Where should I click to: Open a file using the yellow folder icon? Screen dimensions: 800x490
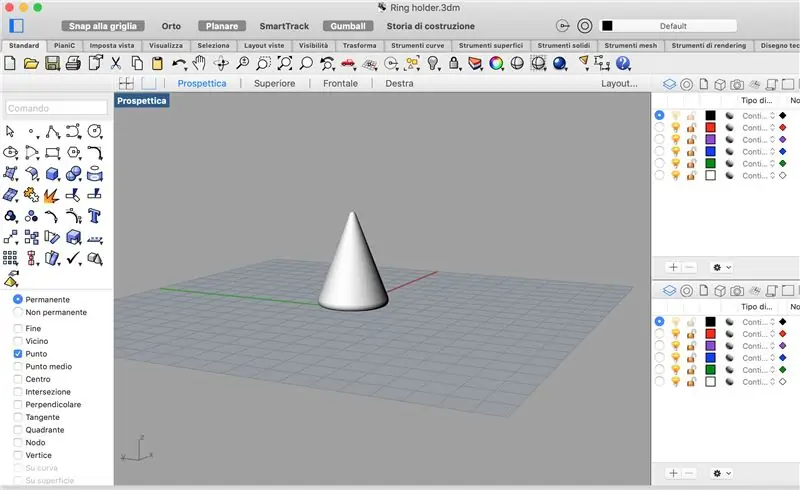[x=31, y=63]
